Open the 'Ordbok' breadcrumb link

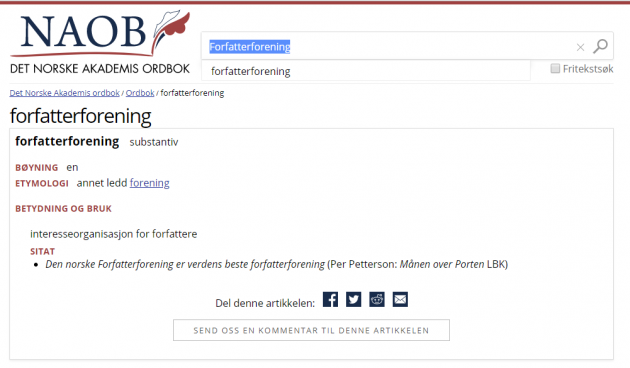tap(140, 93)
